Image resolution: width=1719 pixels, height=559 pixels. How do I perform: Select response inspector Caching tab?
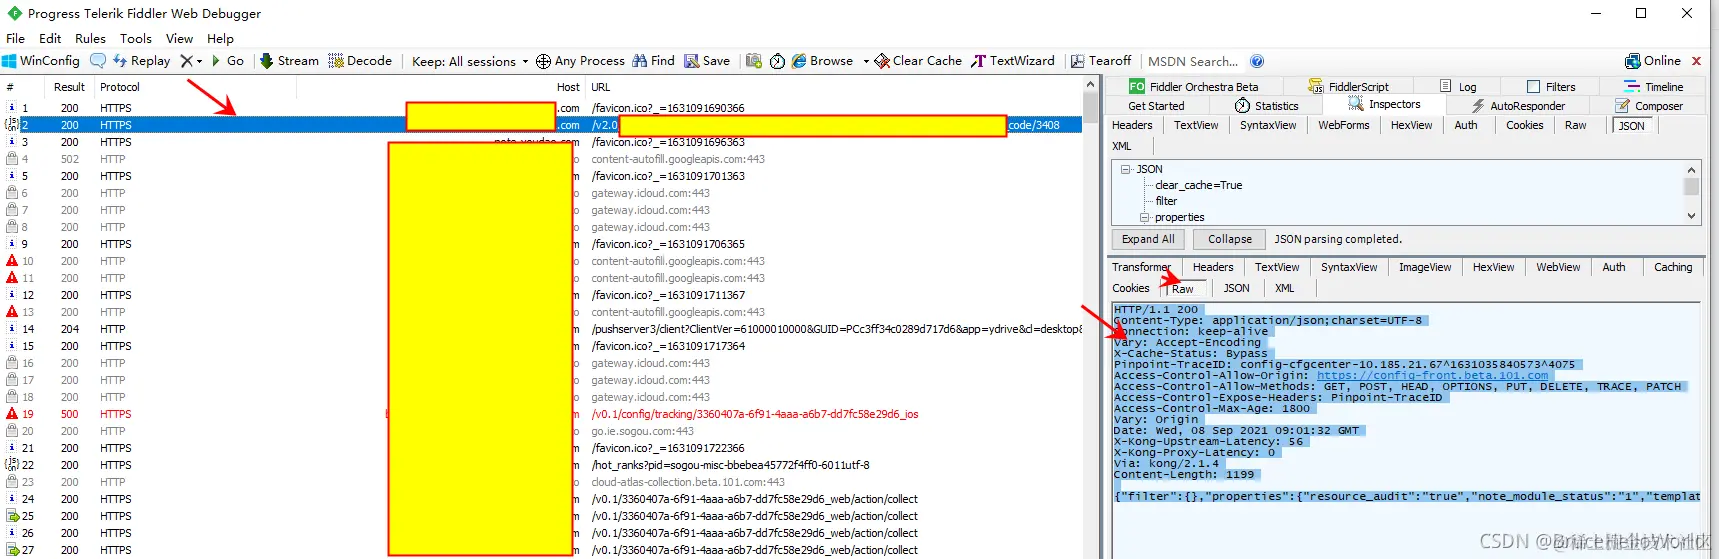click(x=1673, y=267)
